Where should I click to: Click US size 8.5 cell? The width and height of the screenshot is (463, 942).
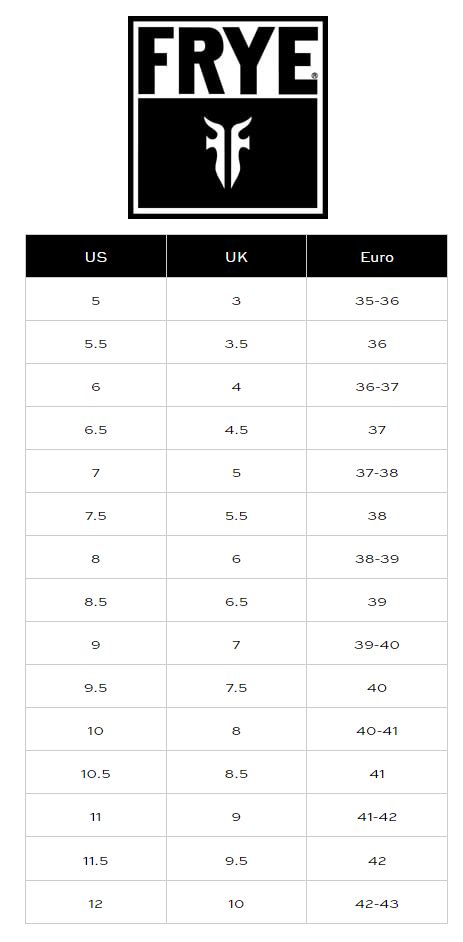pyautogui.click(x=96, y=601)
